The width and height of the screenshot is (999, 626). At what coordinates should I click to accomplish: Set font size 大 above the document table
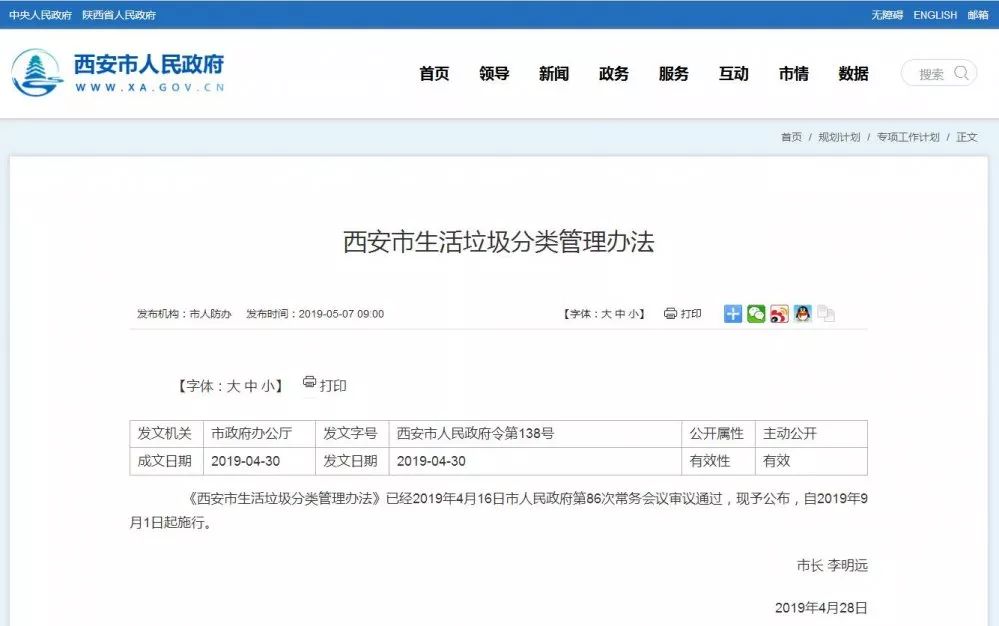(233, 386)
